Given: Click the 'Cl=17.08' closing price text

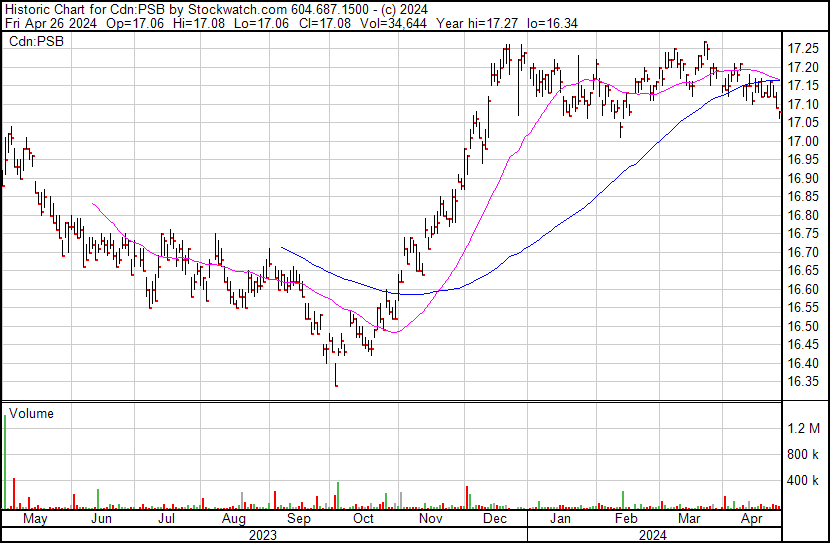Looking at the screenshot, I should [323, 23].
